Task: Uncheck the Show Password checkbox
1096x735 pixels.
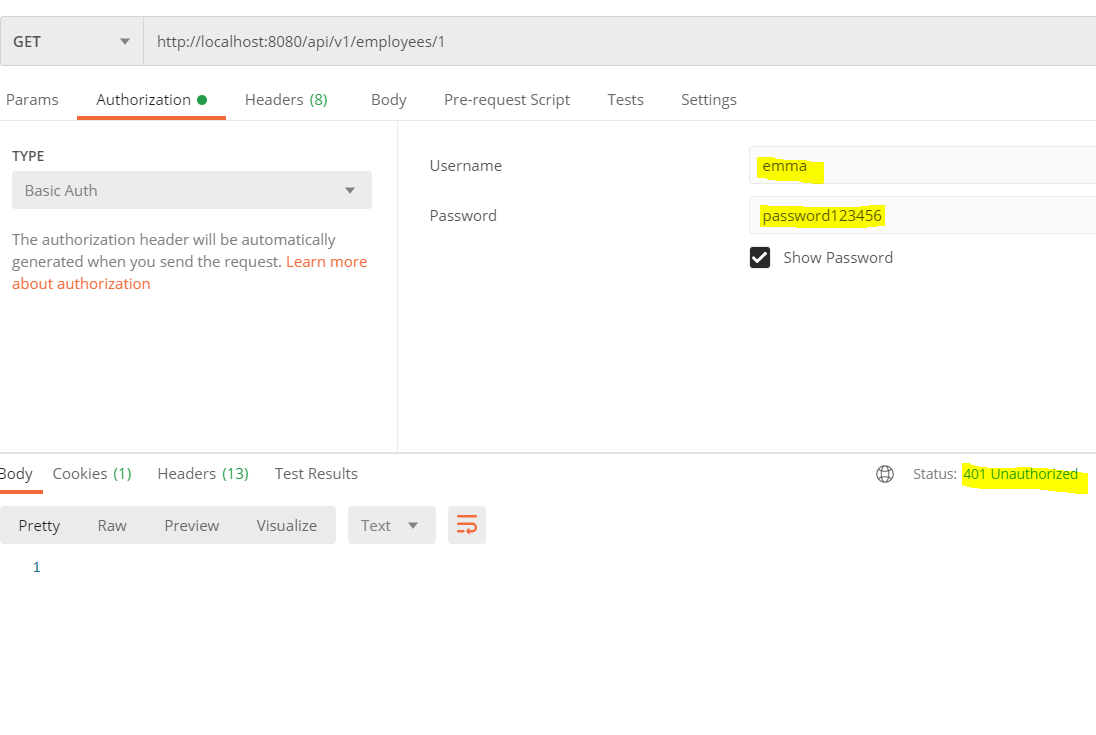Action: (760, 258)
